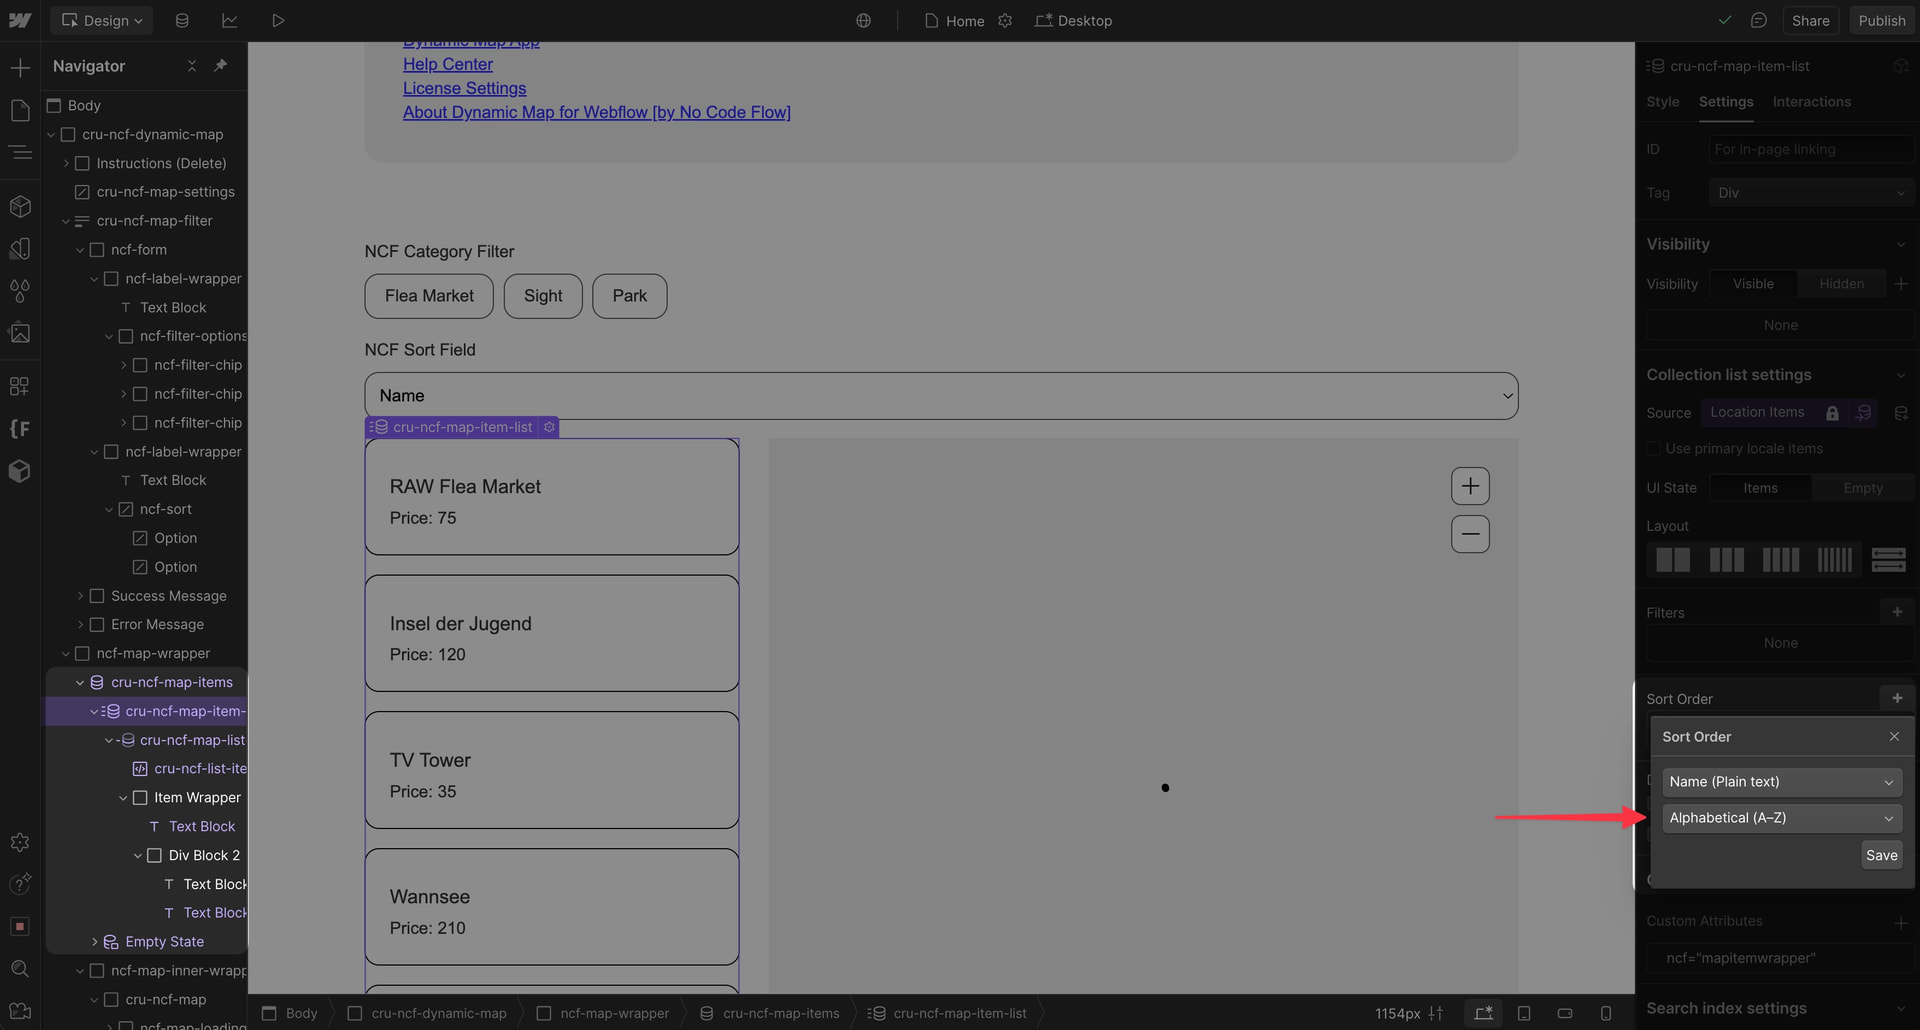1920x1030 pixels.
Task: Open the site analytics chart icon
Action: pyautogui.click(x=229, y=20)
